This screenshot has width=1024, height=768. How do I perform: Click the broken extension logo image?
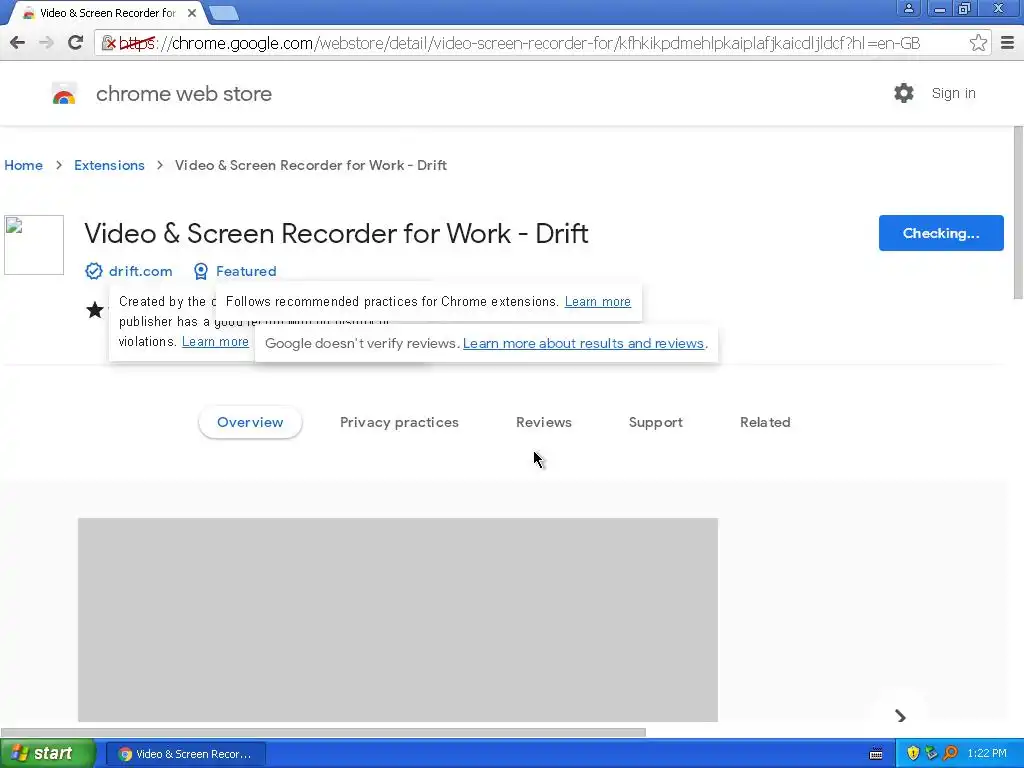coord(34,245)
